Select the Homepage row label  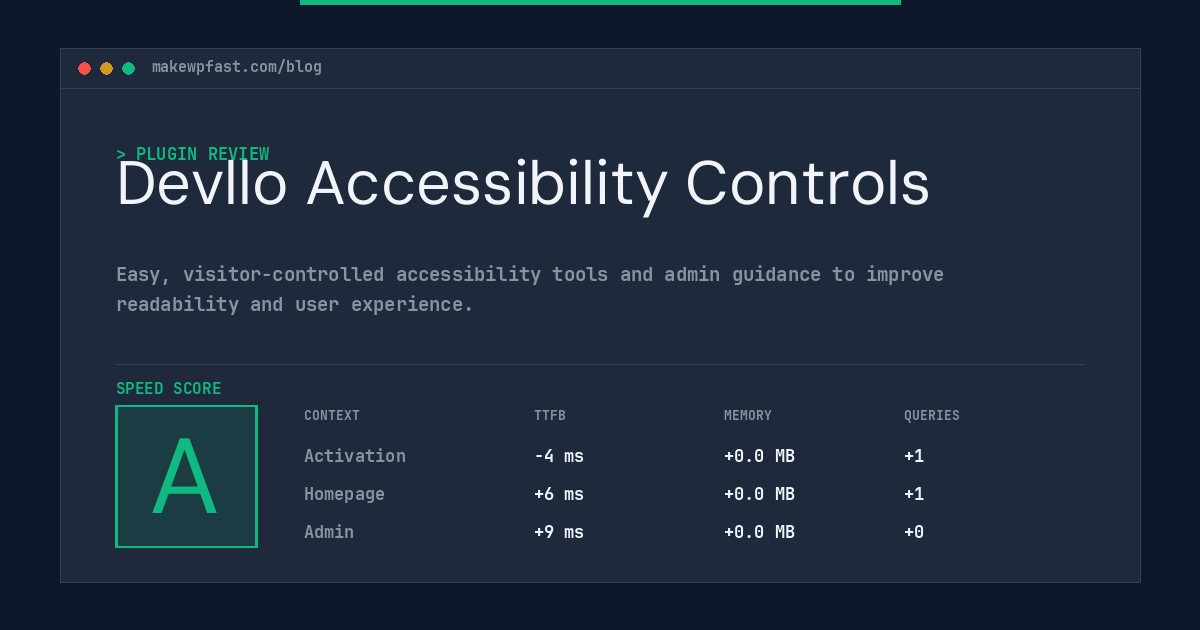coord(344,494)
